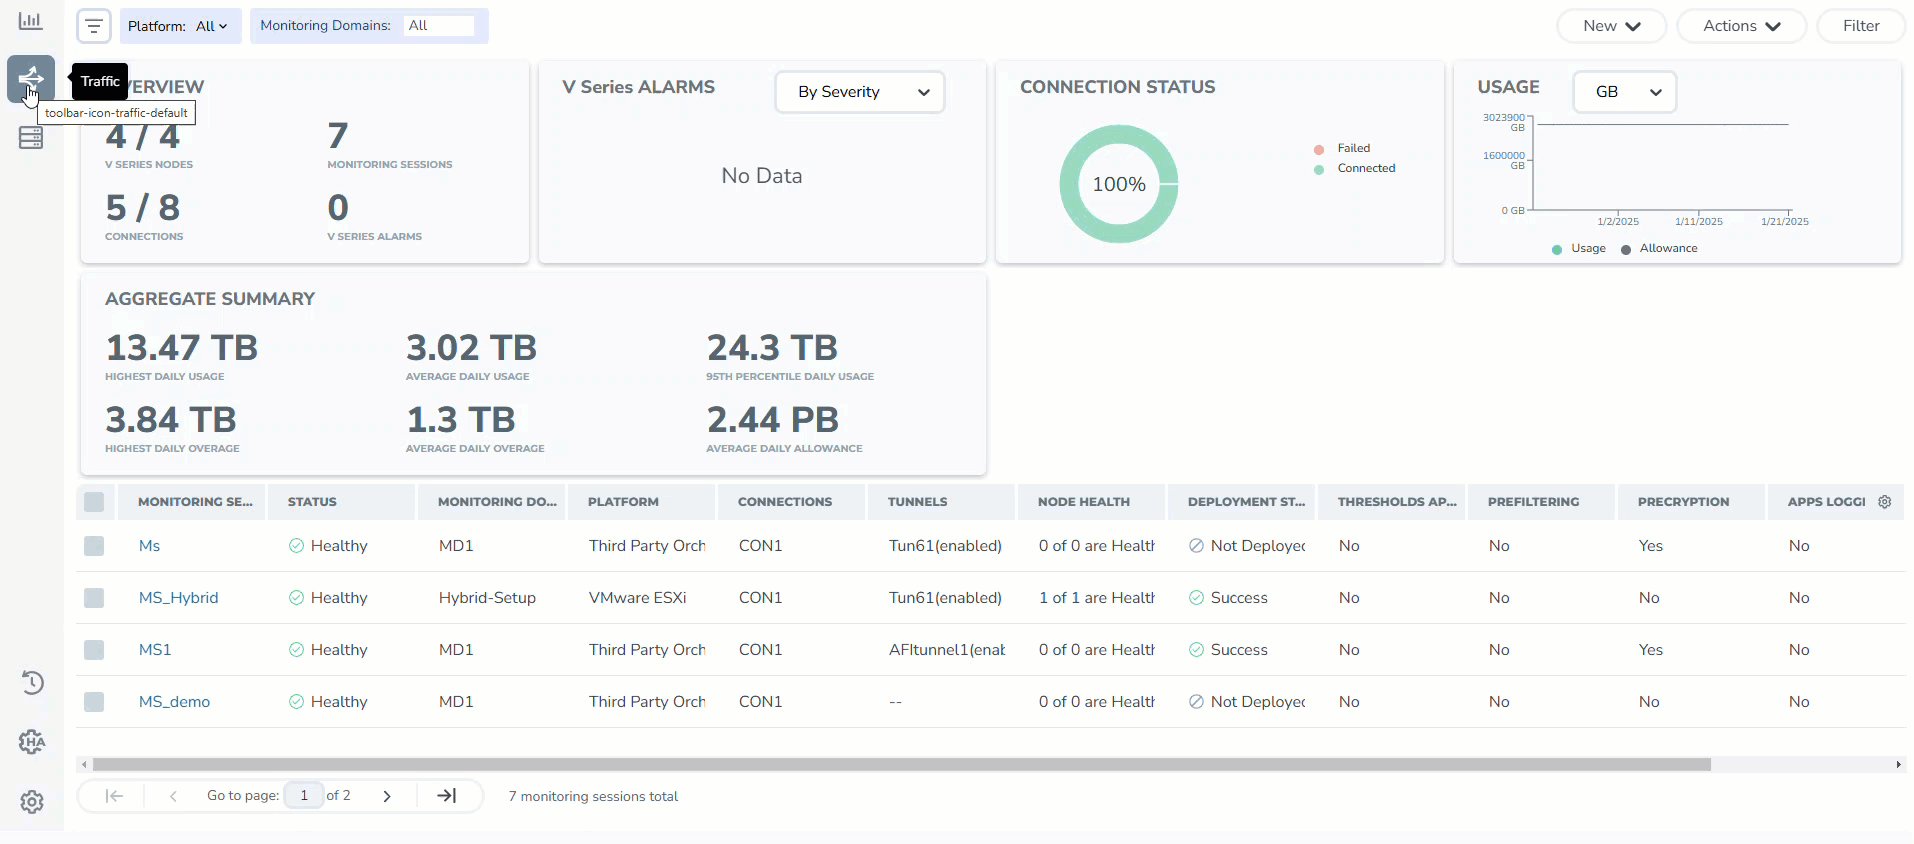Open the settings gear in sidebar
1914x844 pixels.
[32, 802]
